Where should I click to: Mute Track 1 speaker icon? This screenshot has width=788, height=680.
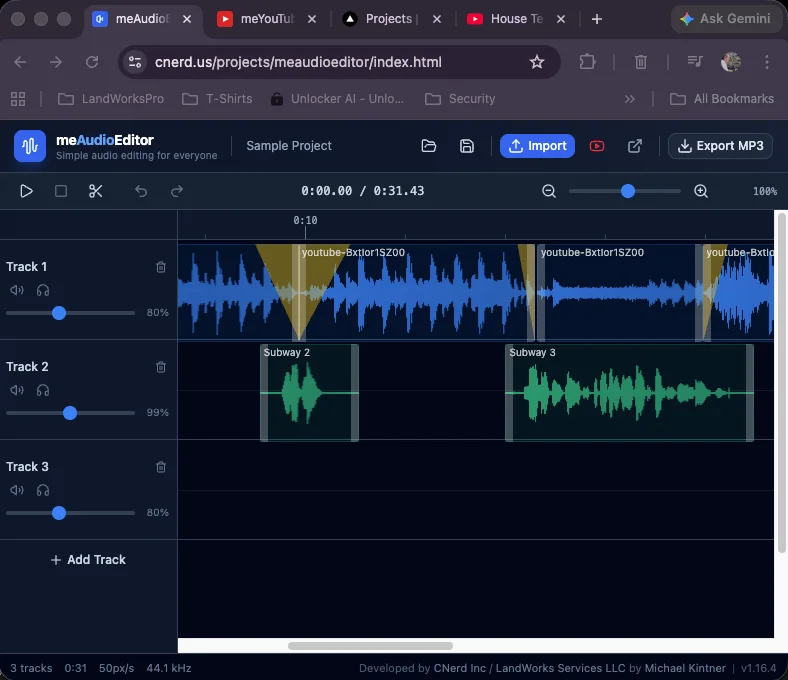(17, 290)
